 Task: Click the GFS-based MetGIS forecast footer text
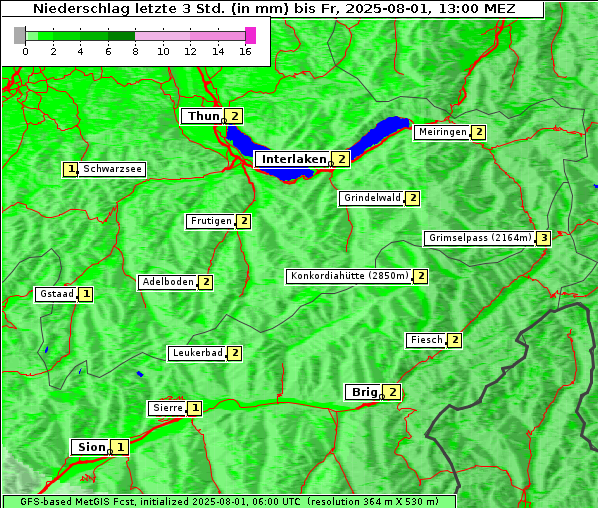click(x=229, y=502)
